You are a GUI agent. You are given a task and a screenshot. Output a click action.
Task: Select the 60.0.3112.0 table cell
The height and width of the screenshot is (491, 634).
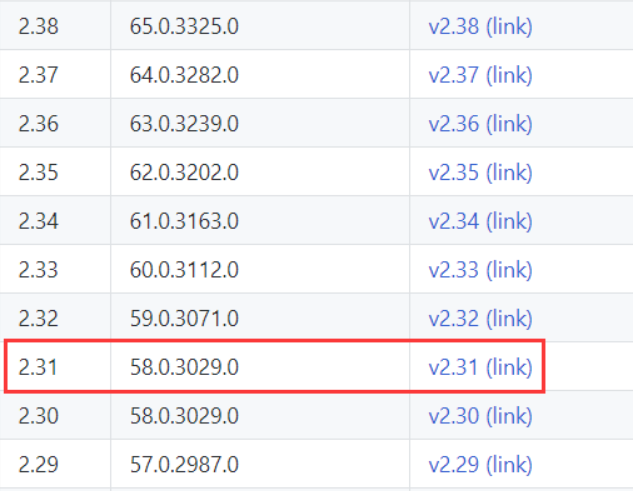[184, 270]
